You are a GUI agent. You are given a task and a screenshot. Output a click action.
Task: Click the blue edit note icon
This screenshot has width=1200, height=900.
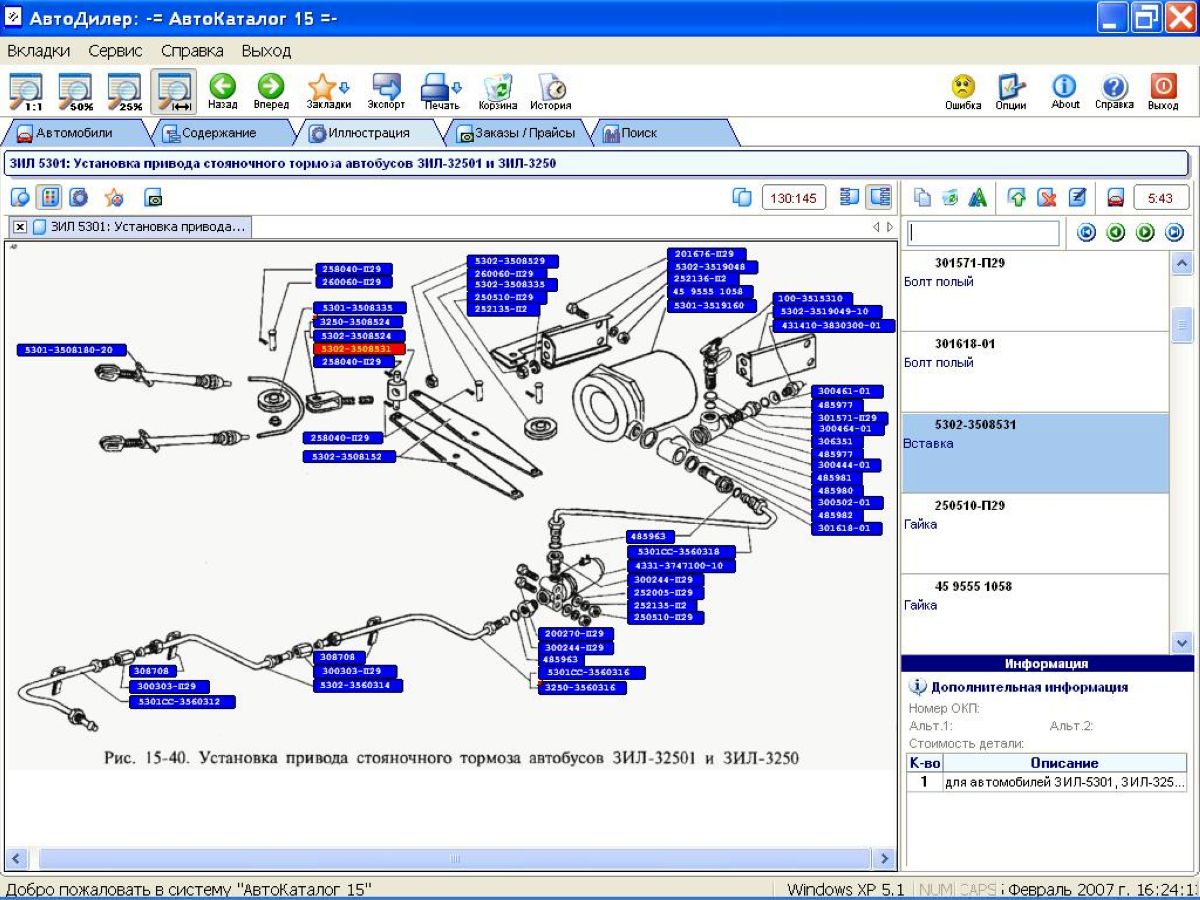1077,198
